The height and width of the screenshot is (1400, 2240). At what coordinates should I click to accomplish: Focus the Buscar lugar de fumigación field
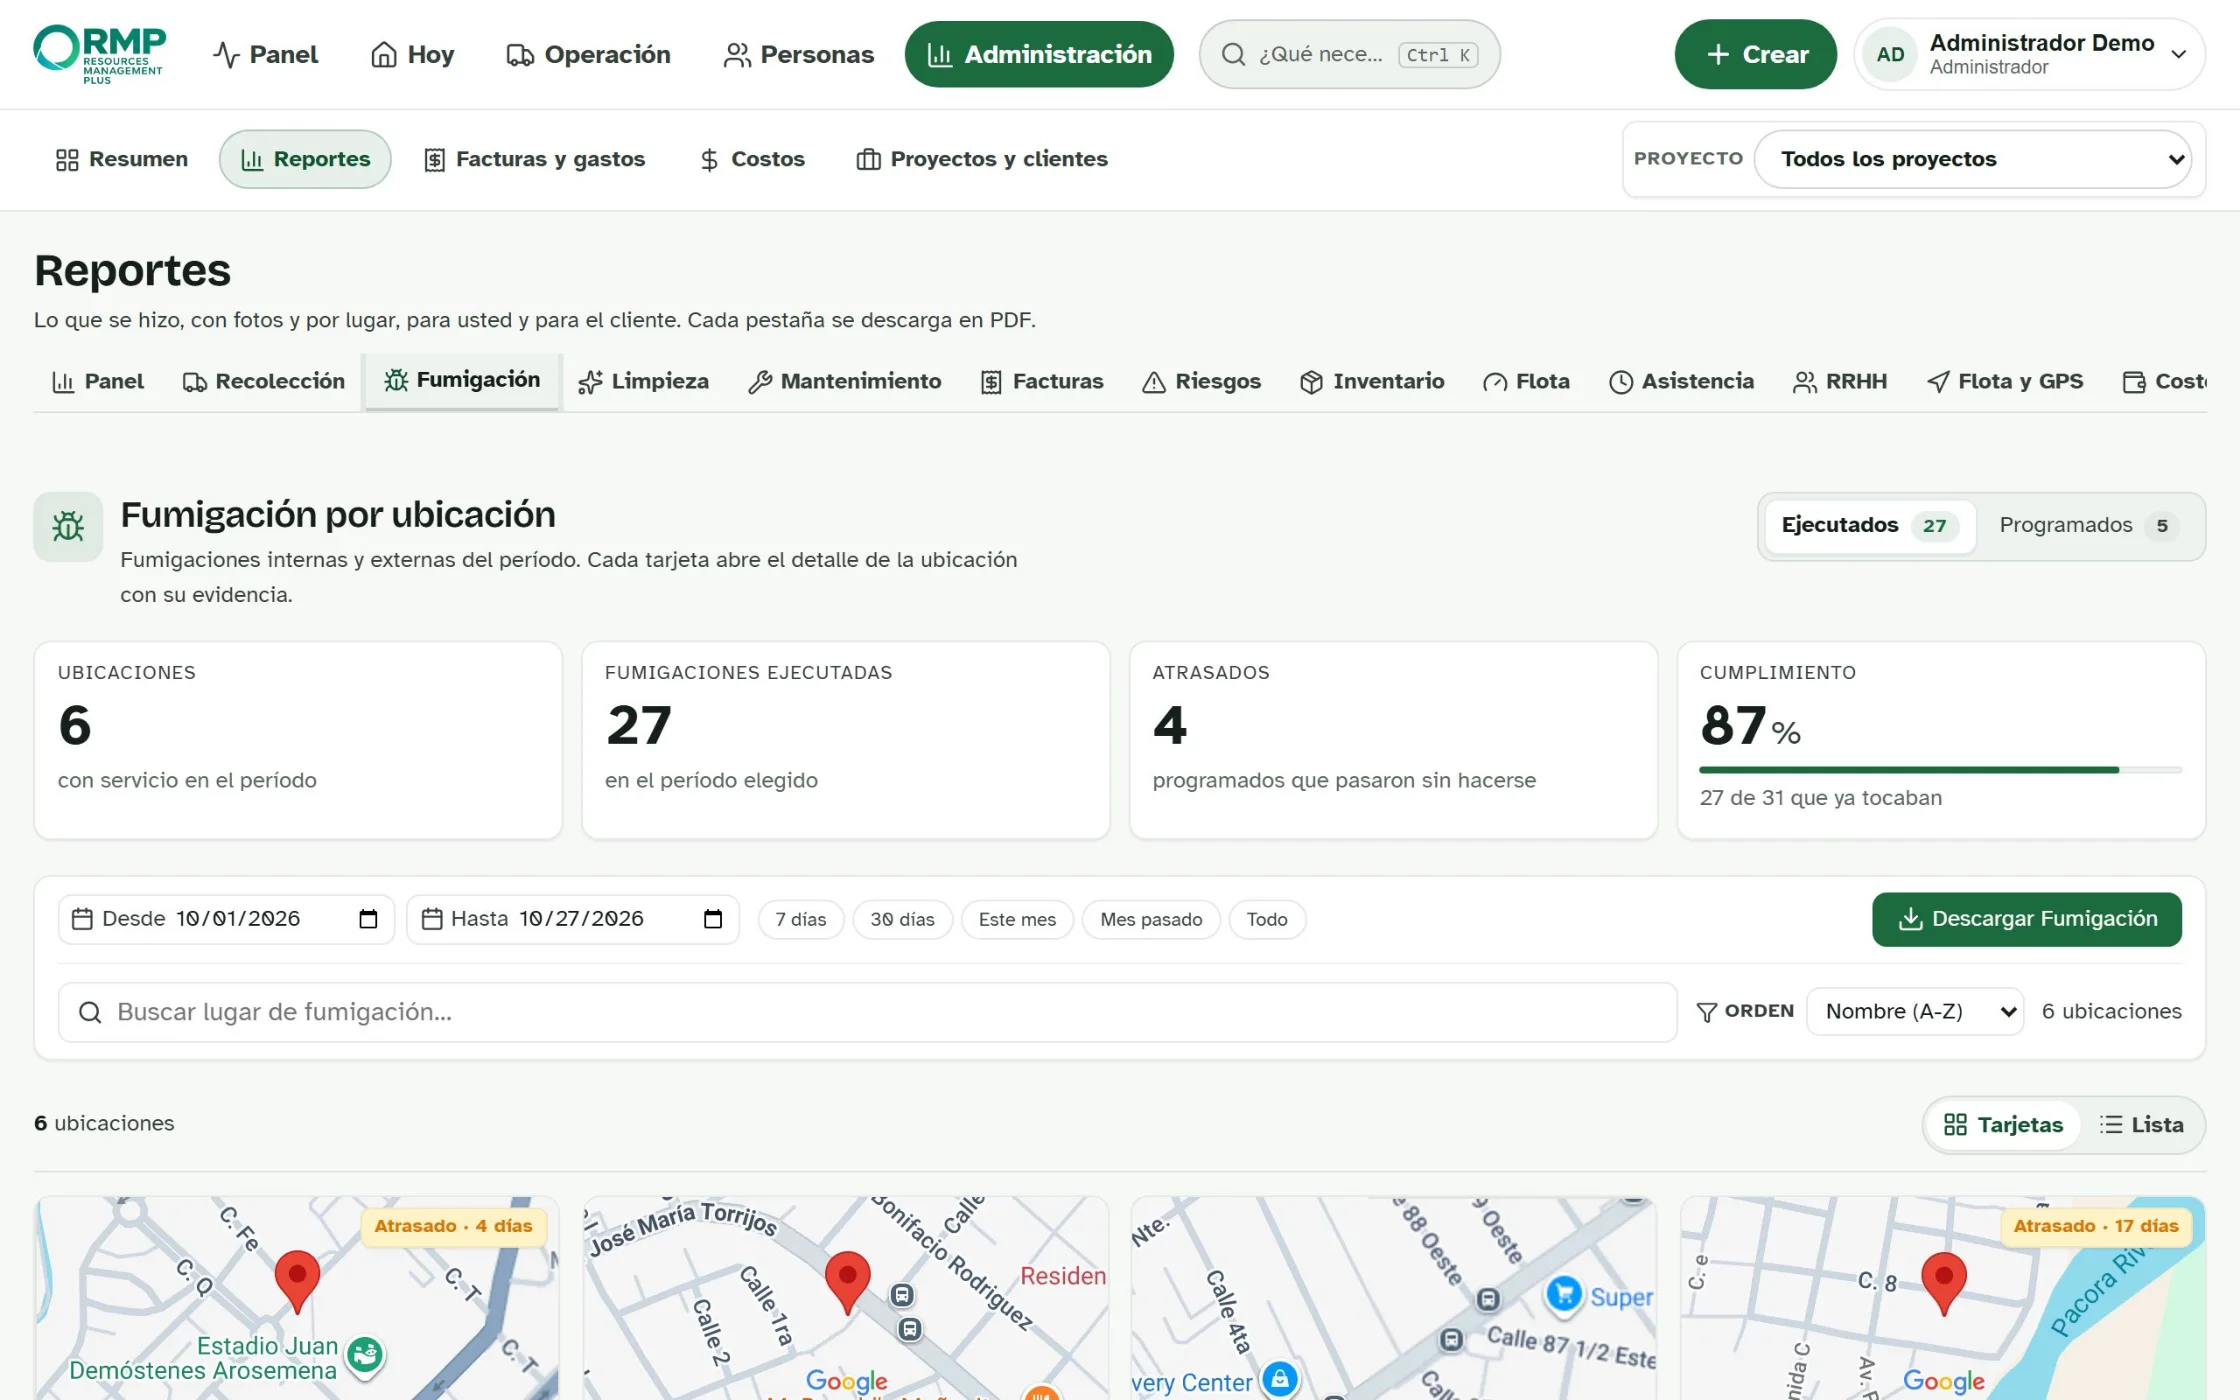click(x=867, y=1012)
